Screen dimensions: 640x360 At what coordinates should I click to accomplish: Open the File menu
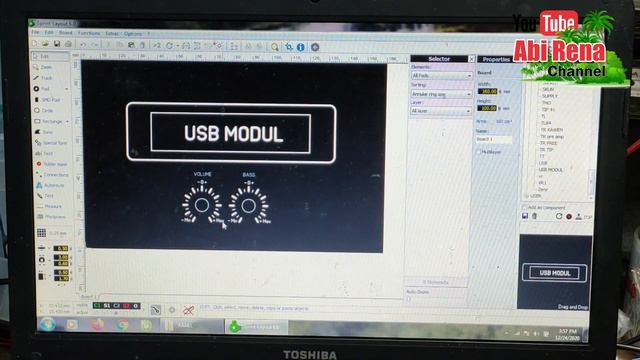pos(36,32)
